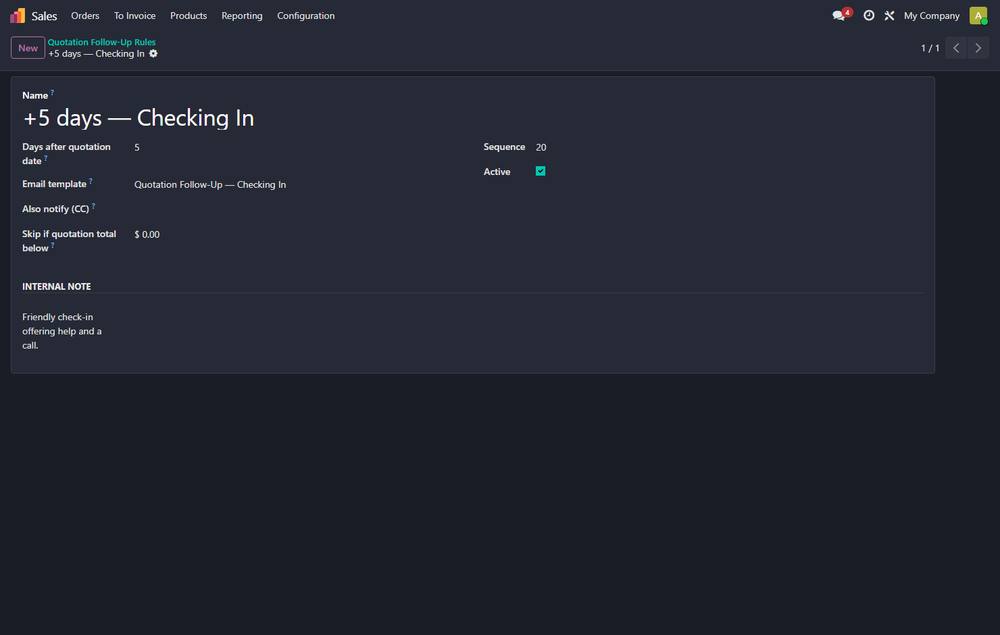Click the breadcrumb '+5 days — Checking In'
Screen dimensions: 1000x635
[96, 54]
